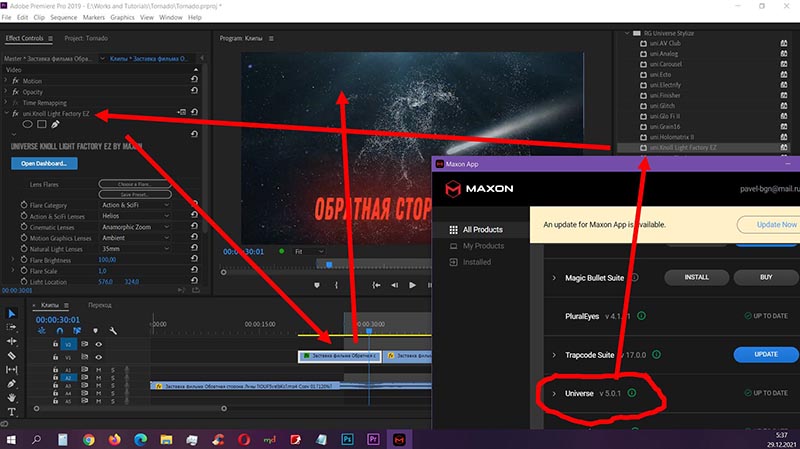Select the Razor tool

click(x=12, y=356)
